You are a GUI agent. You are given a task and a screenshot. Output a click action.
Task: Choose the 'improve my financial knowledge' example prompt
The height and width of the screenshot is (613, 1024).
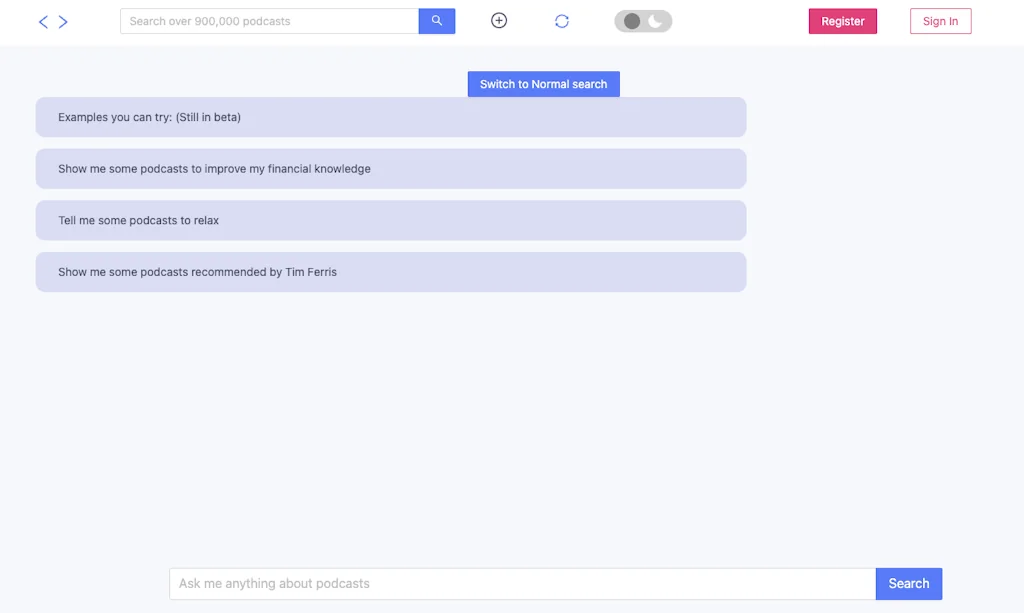(x=390, y=168)
